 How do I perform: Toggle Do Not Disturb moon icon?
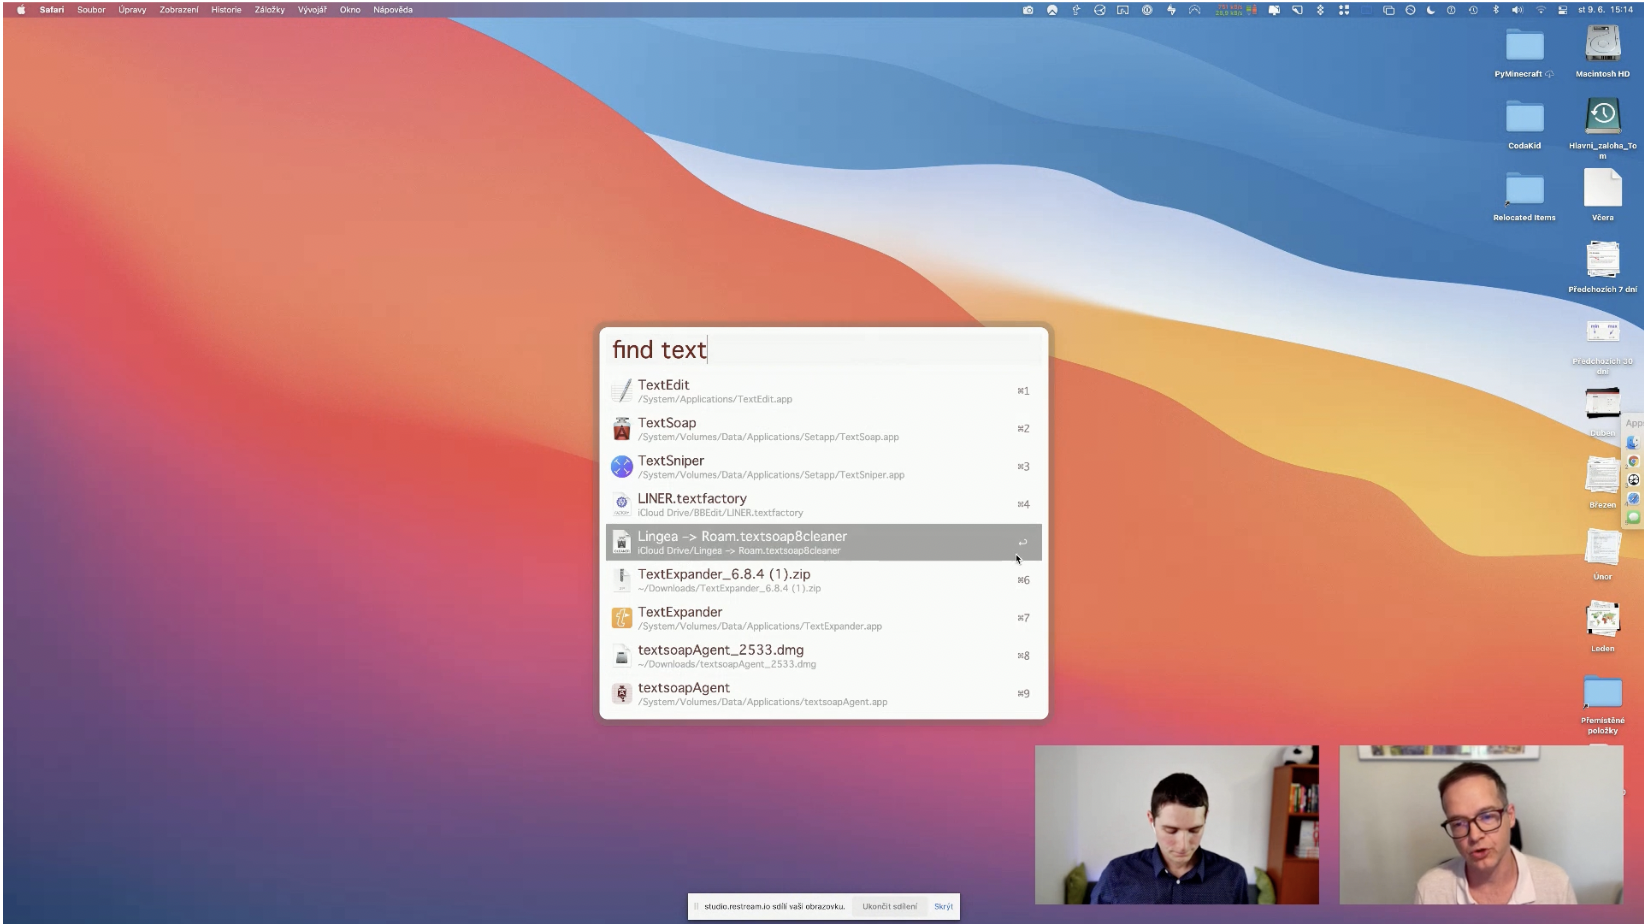1430,10
